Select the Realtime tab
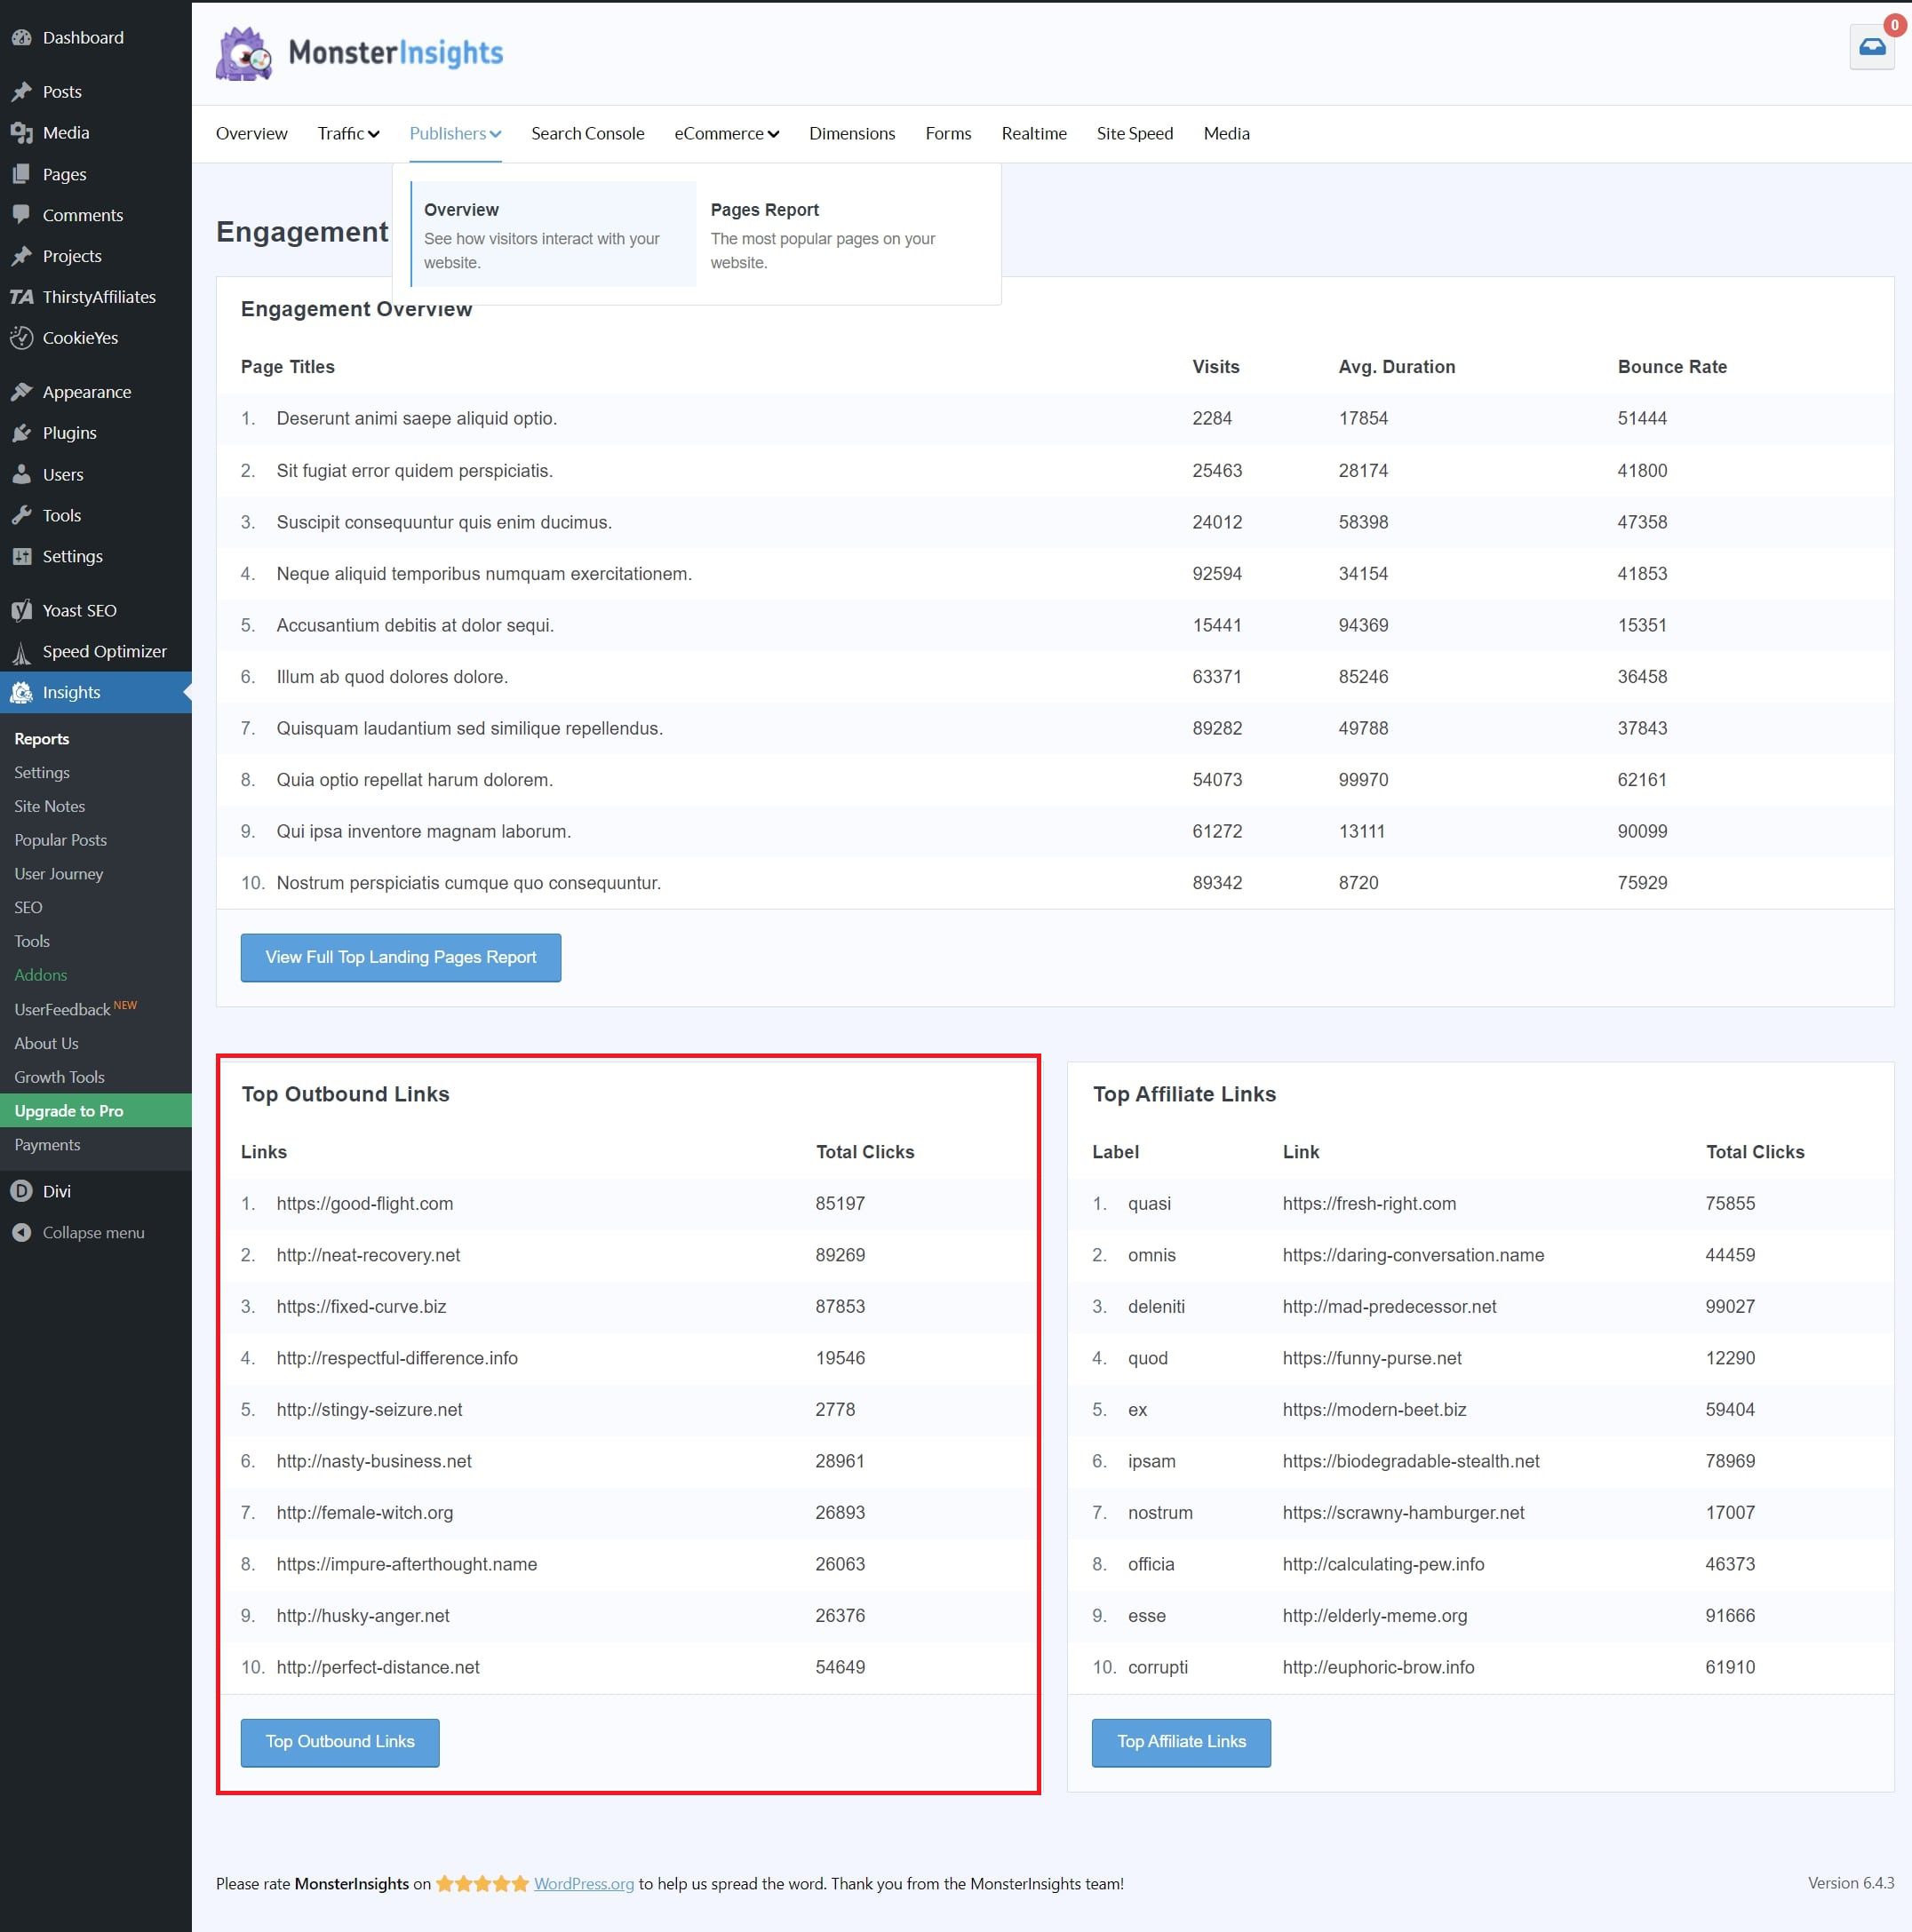Viewport: 1912px width, 1932px height. [1035, 133]
